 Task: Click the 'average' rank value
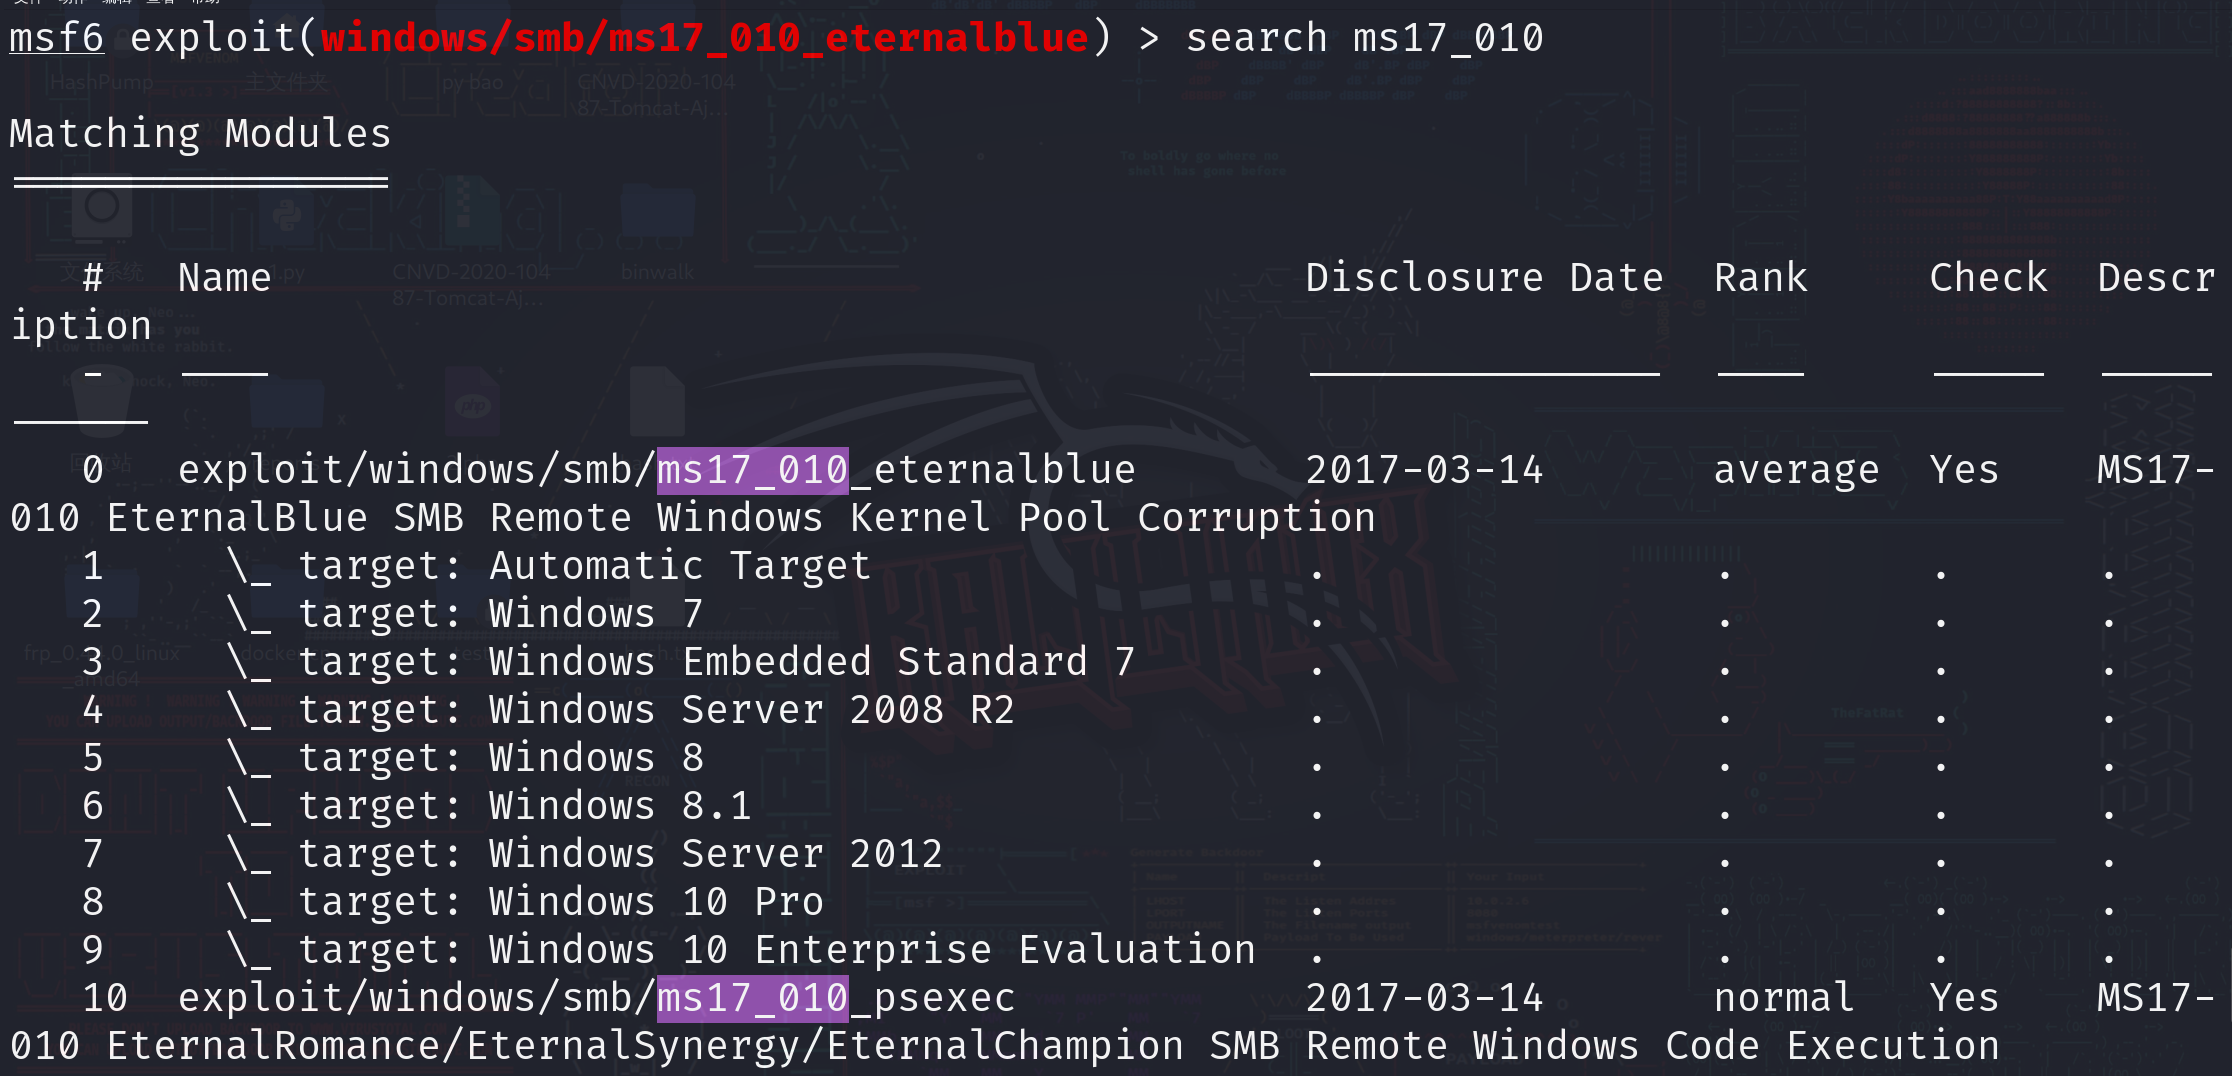1796,470
